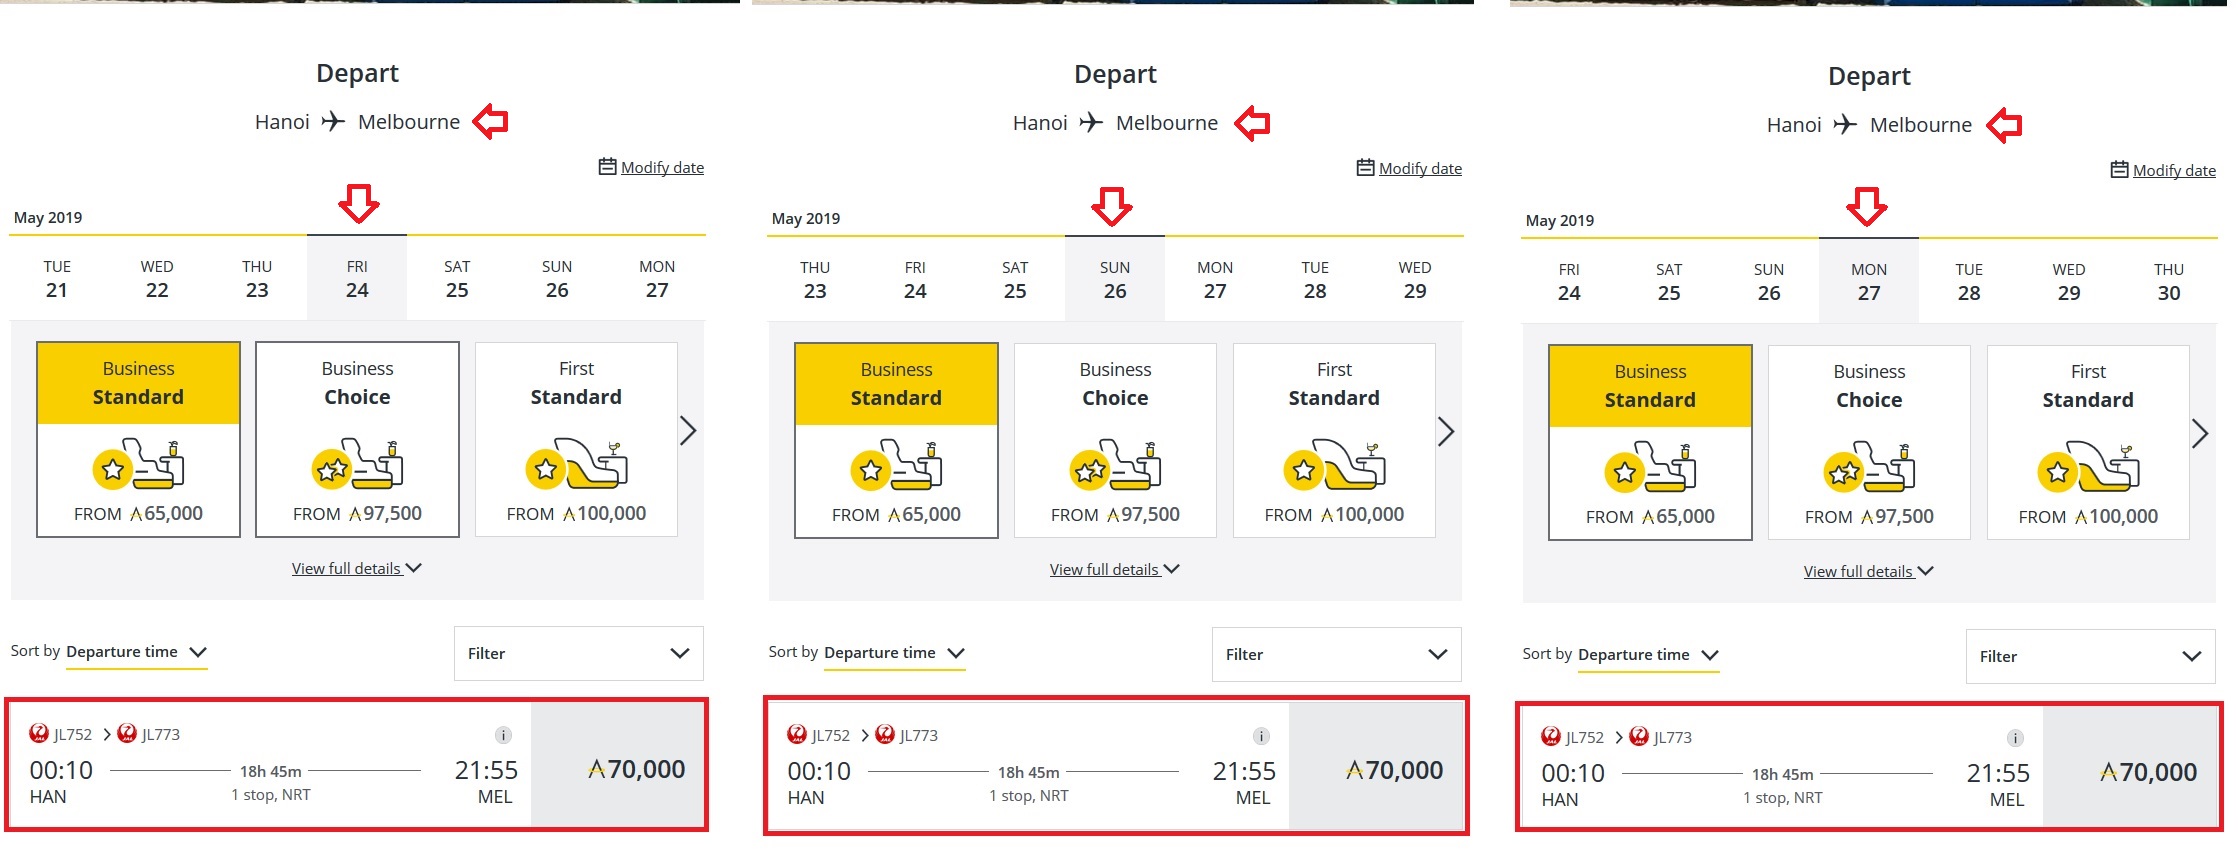Screen dimensions: 2238x860
Task: Click Modify date link in right panel
Action: coord(2174,171)
